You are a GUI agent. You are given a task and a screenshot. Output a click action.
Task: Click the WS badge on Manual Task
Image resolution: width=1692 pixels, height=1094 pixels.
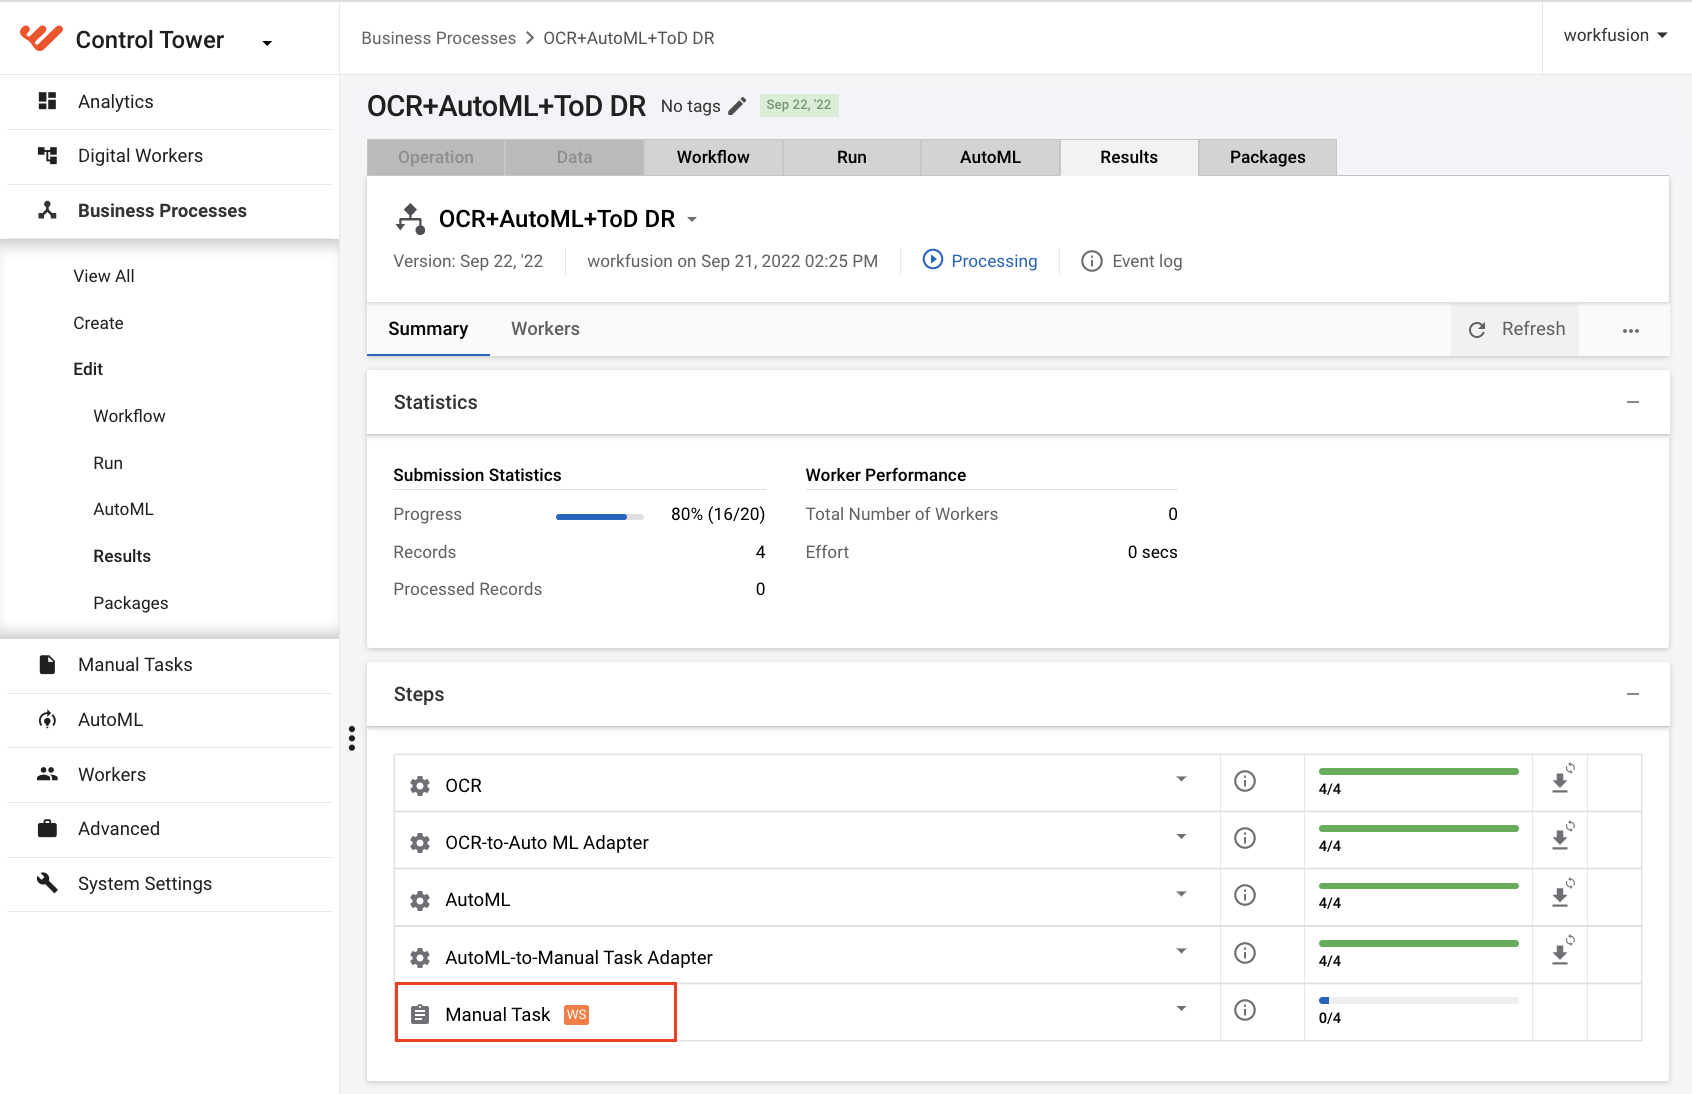[x=577, y=1015]
